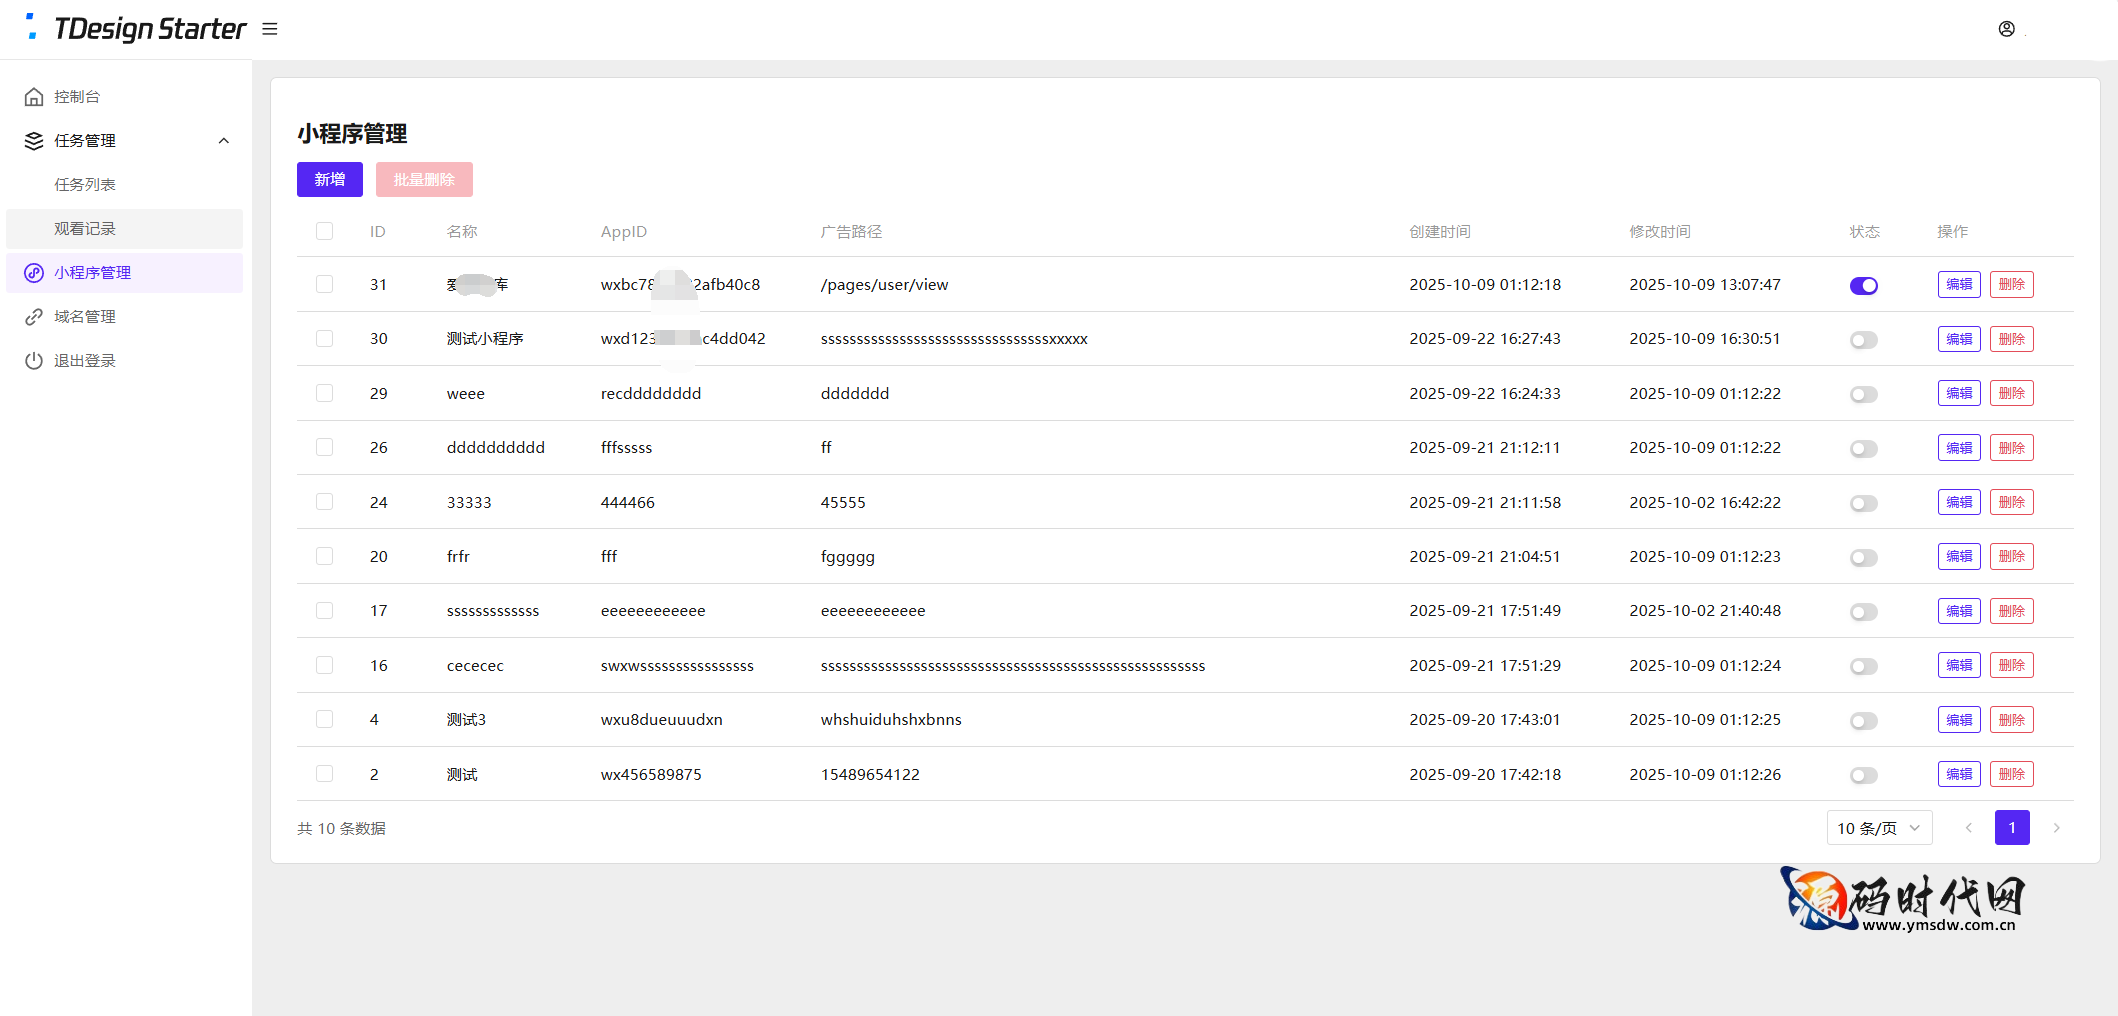Click the 退出登录 power icon
The image size is (2118, 1016).
34,361
